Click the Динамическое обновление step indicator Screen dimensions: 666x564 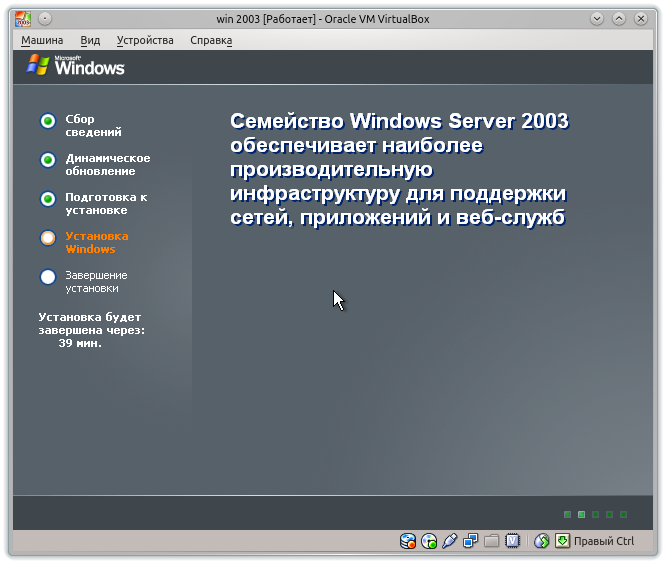(48, 160)
